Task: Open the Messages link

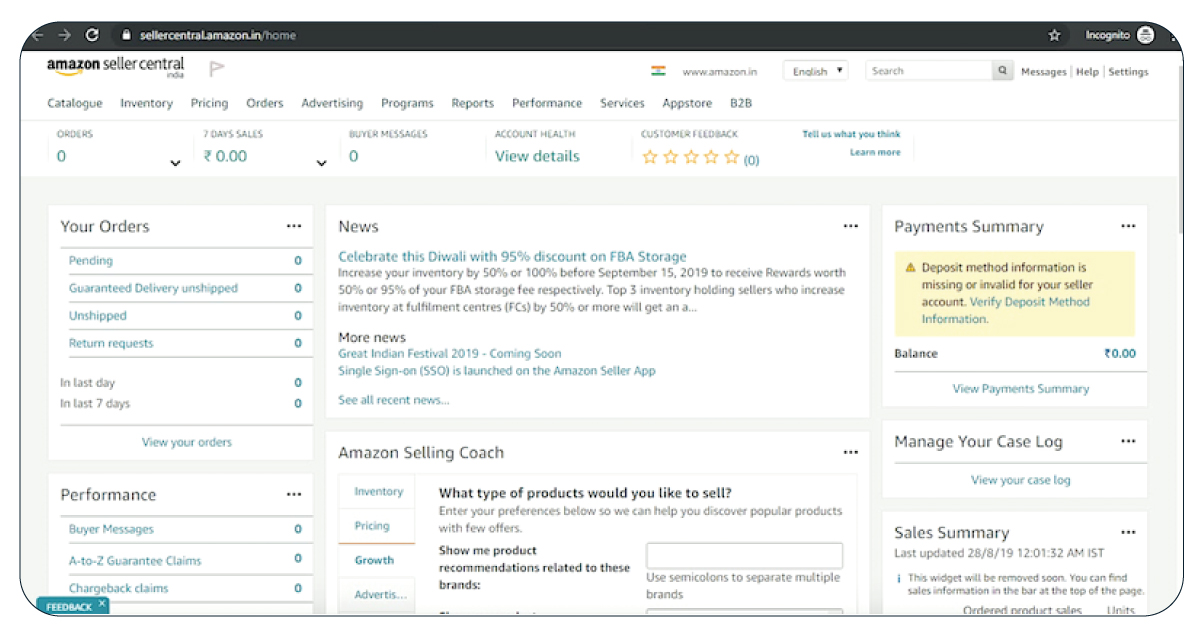Action: pos(1043,72)
